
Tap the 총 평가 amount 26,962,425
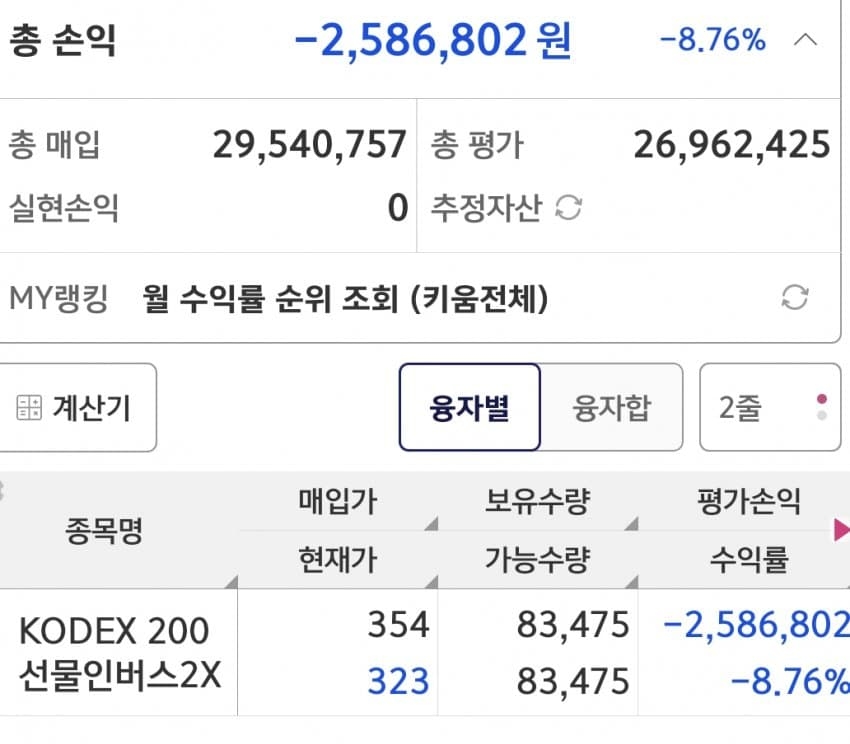coord(731,145)
